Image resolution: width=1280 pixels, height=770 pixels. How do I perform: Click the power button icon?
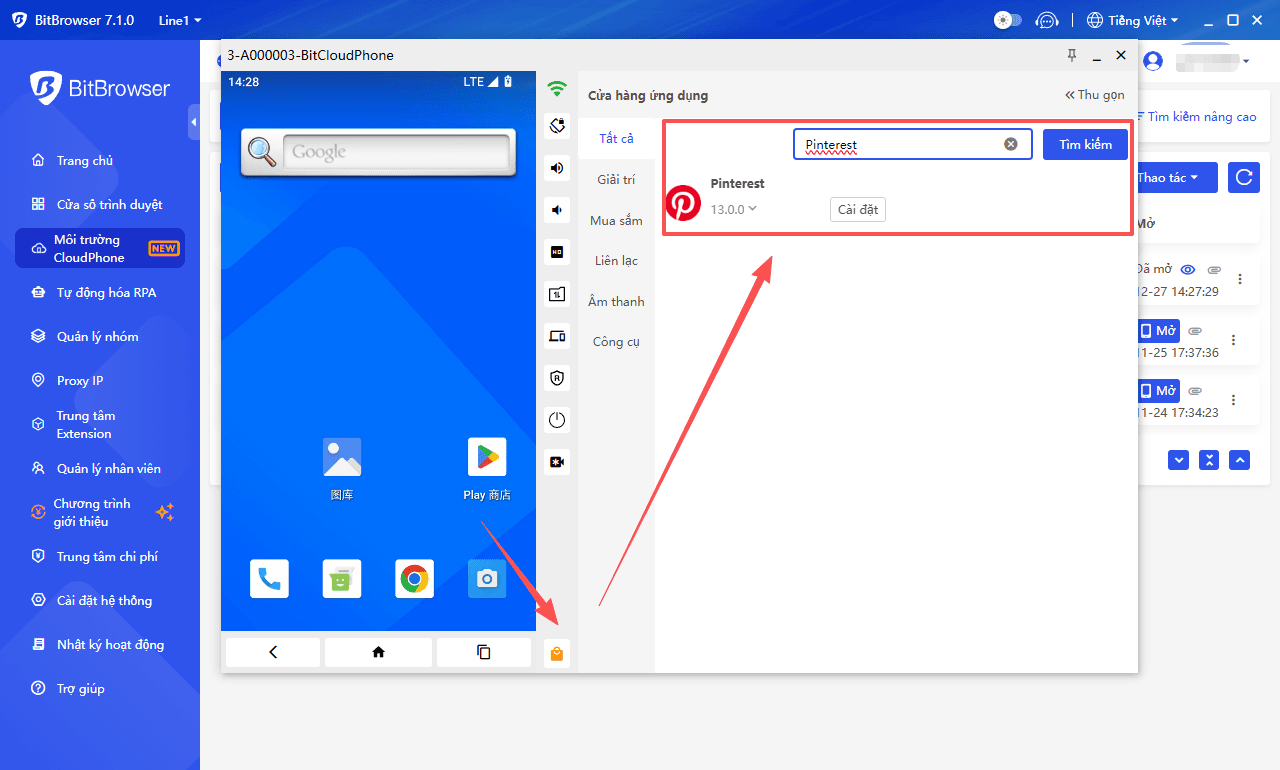(x=557, y=420)
